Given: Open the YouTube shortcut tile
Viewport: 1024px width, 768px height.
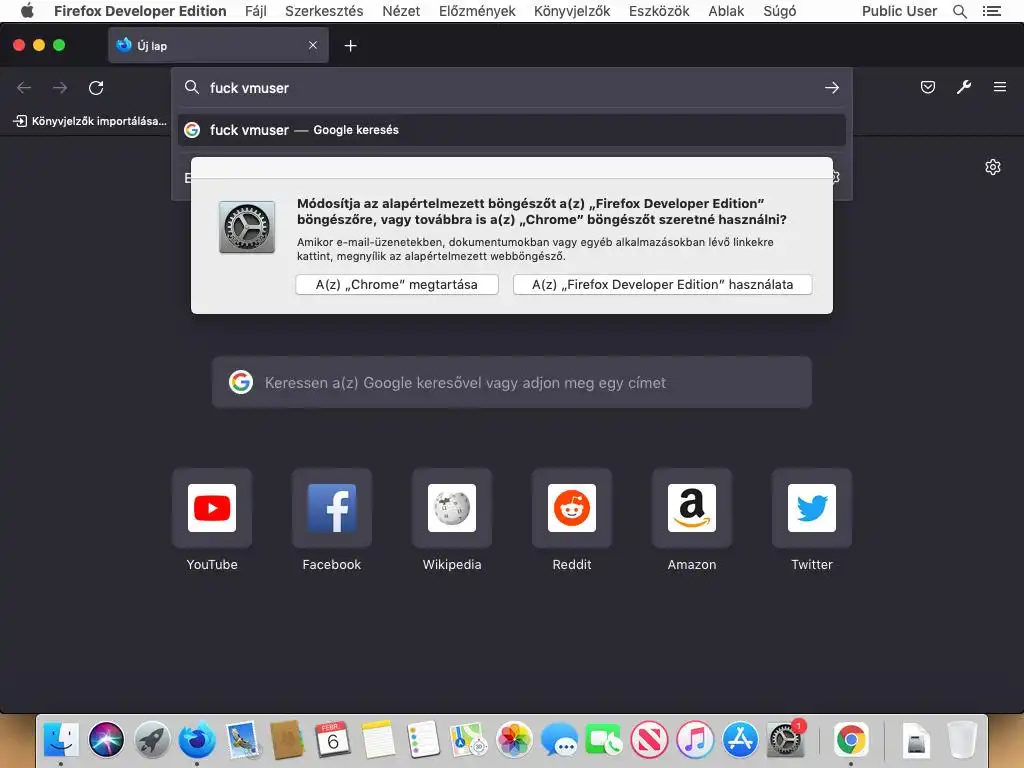Looking at the screenshot, I should tap(212, 508).
